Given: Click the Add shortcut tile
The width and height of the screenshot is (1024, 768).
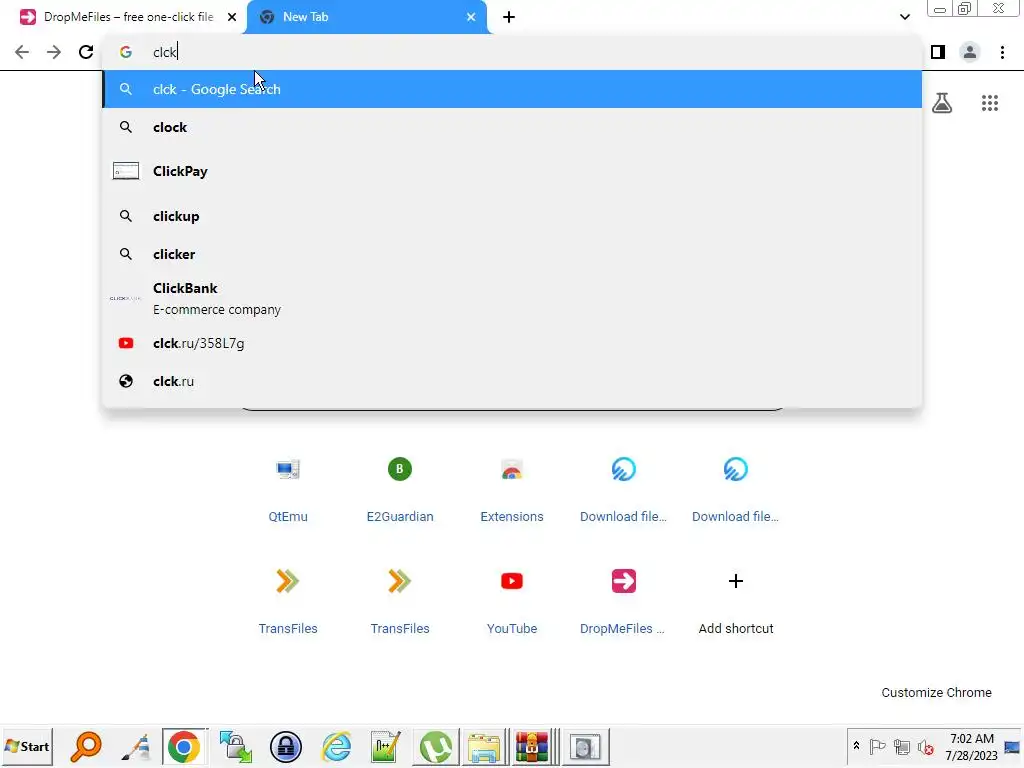Looking at the screenshot, I should (735, 601).
